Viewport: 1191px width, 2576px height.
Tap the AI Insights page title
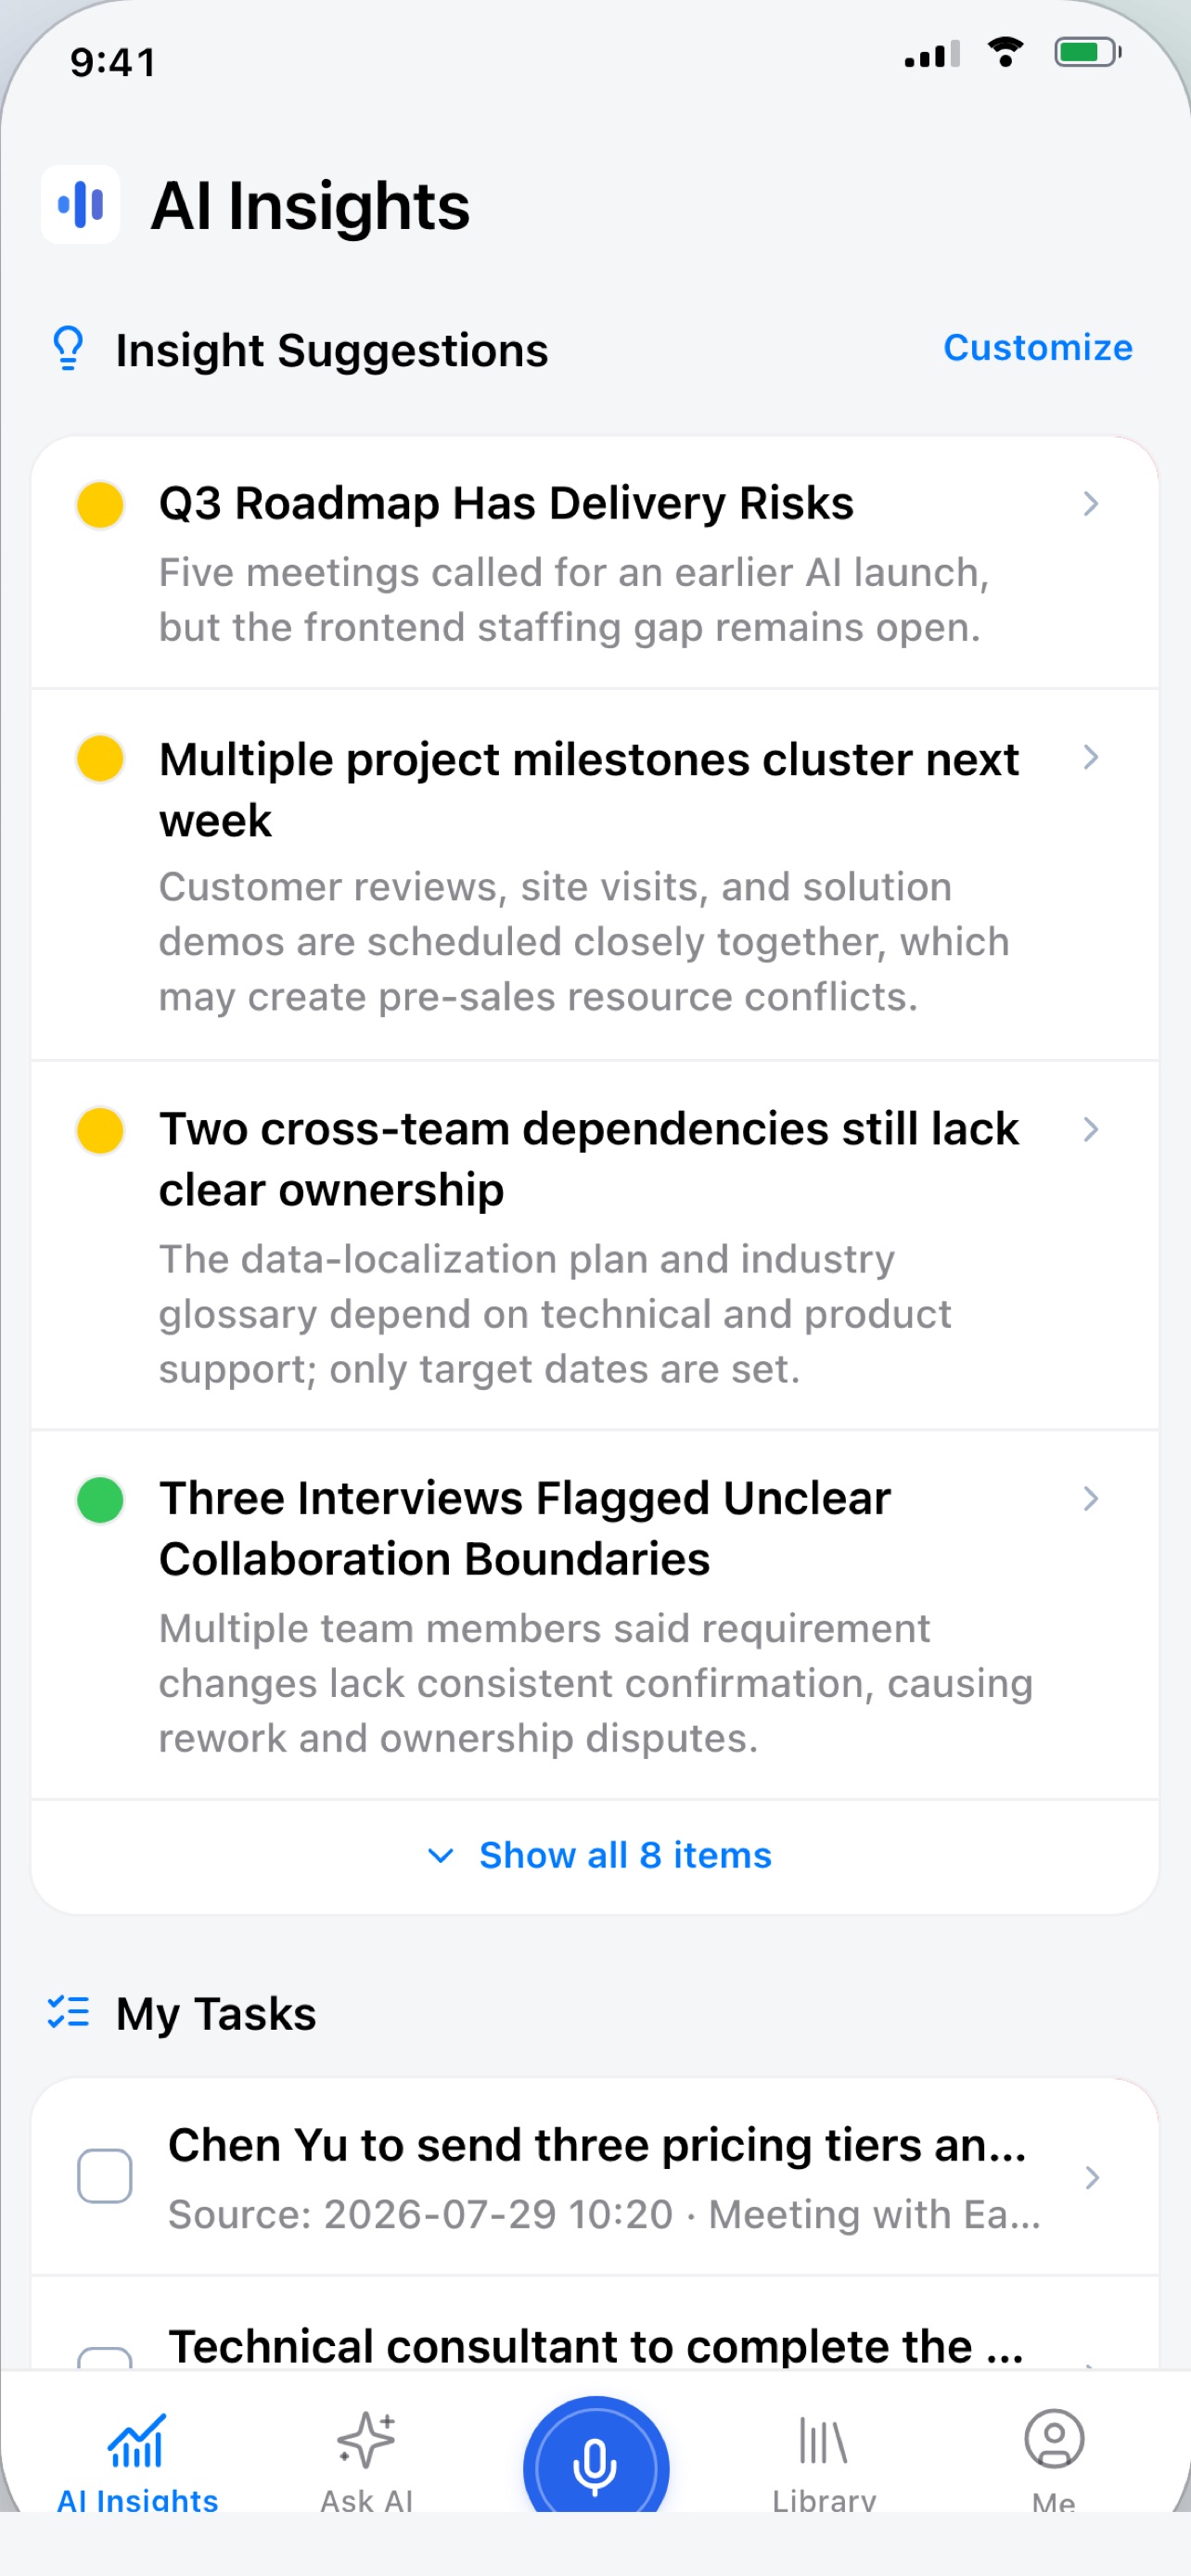[x=310, y=206]
